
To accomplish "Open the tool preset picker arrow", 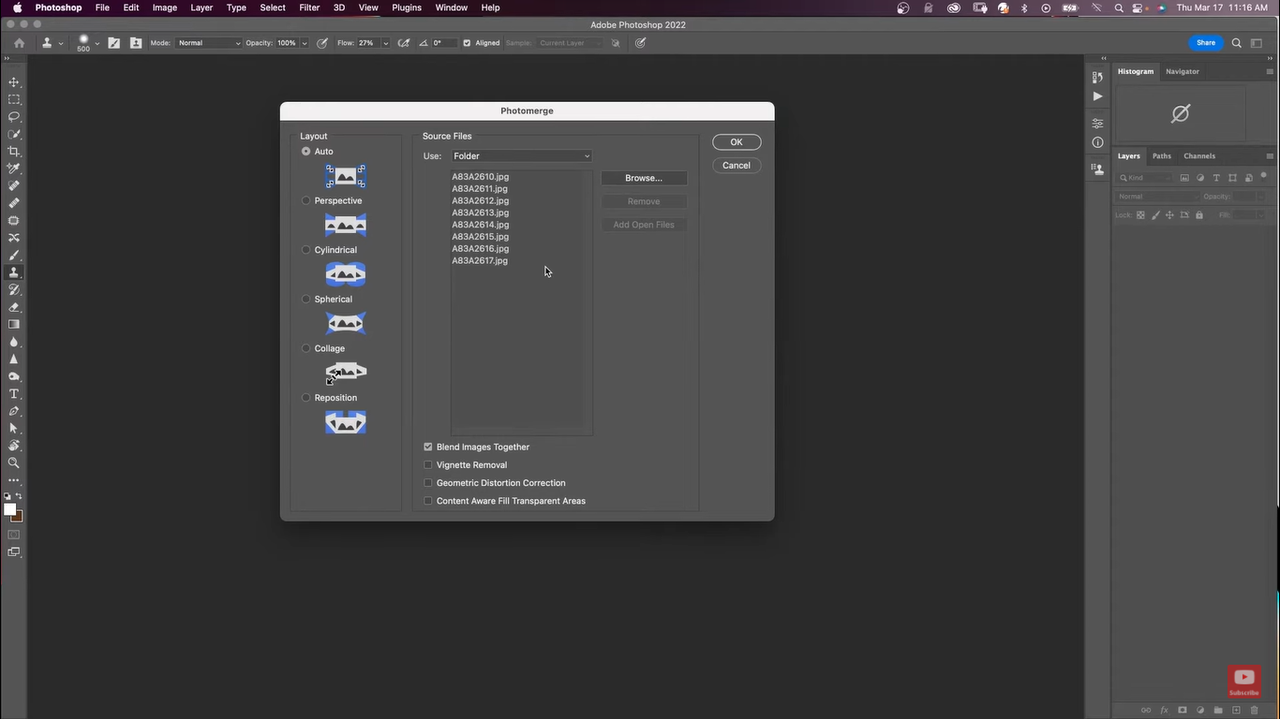I will coord(60,43).
